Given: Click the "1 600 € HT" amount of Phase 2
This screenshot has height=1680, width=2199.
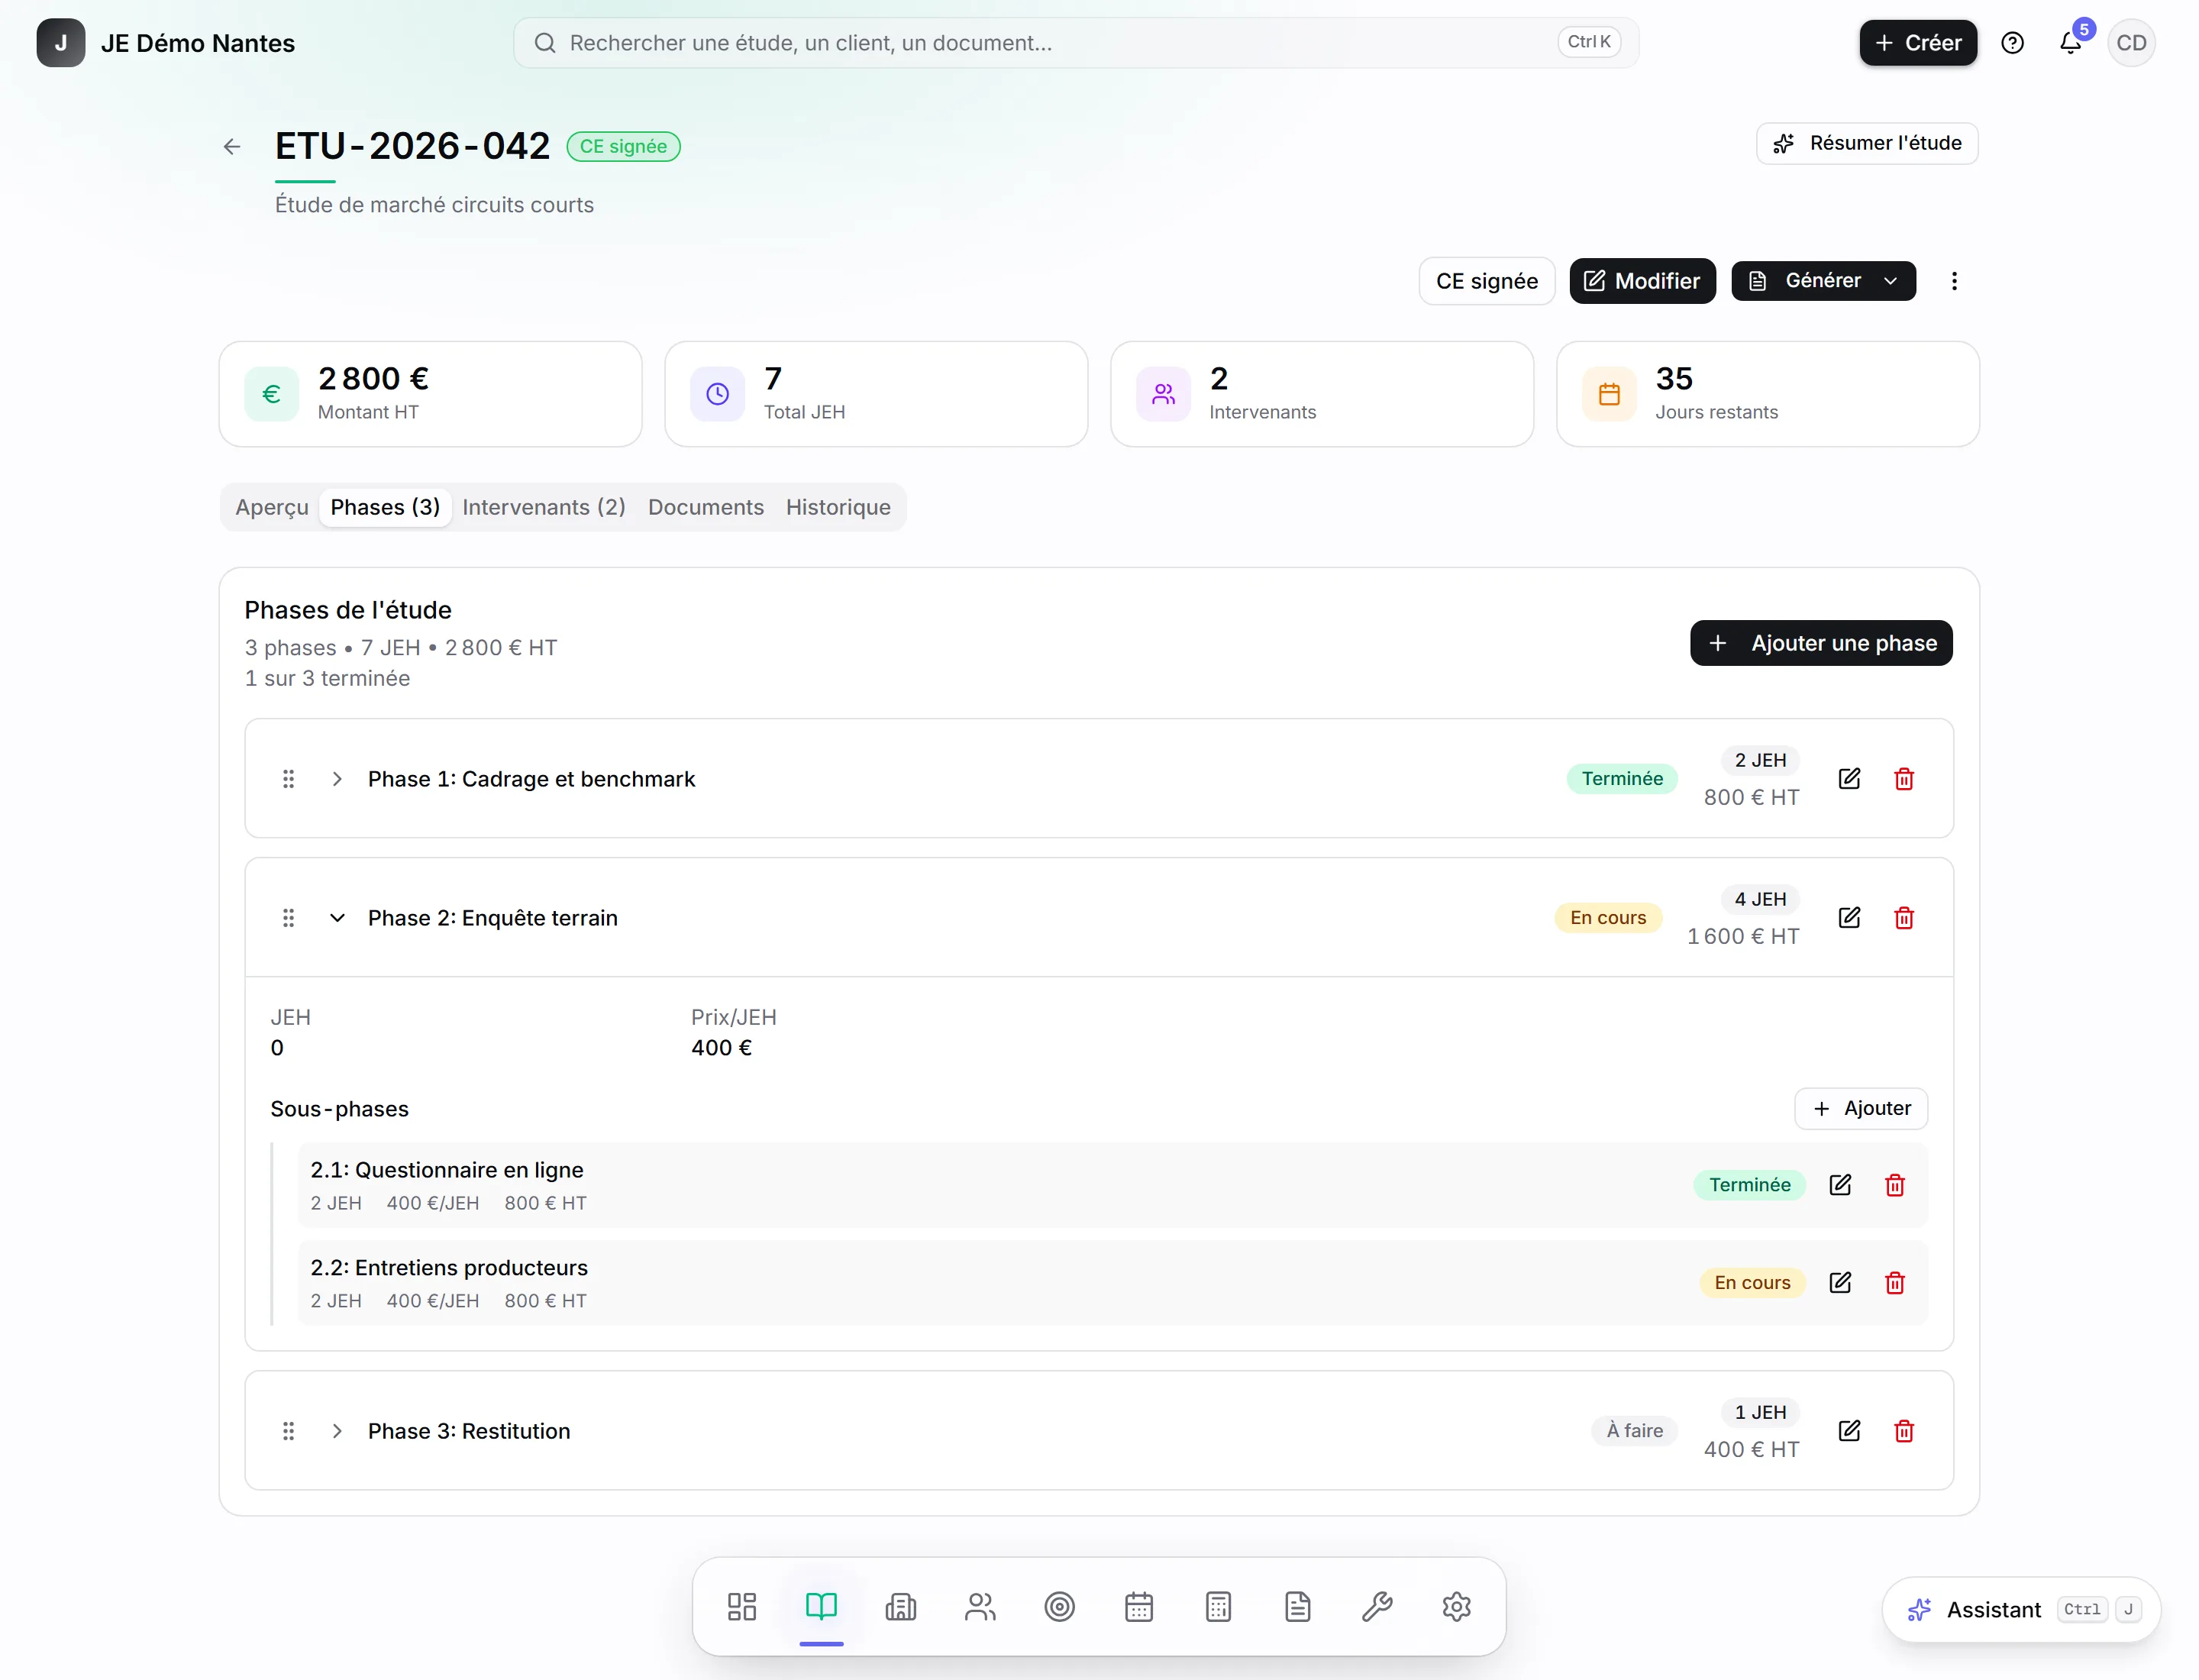Looking at the screenshot, I should 1743,937.
